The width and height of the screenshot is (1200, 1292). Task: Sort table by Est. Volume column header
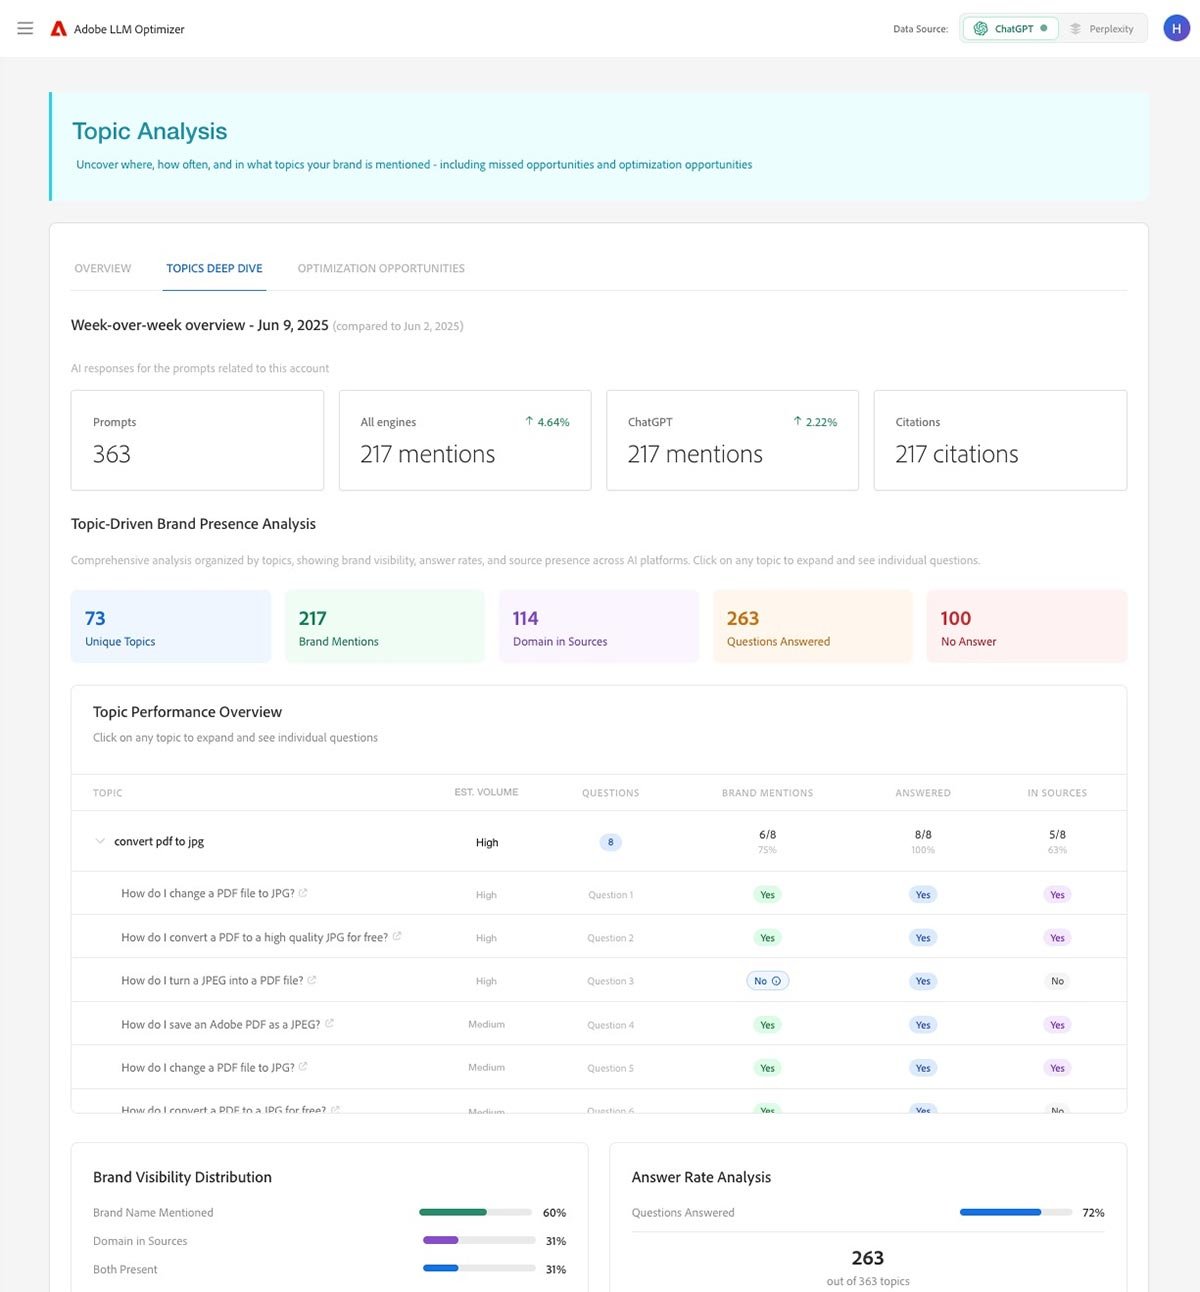pos(486,792)
